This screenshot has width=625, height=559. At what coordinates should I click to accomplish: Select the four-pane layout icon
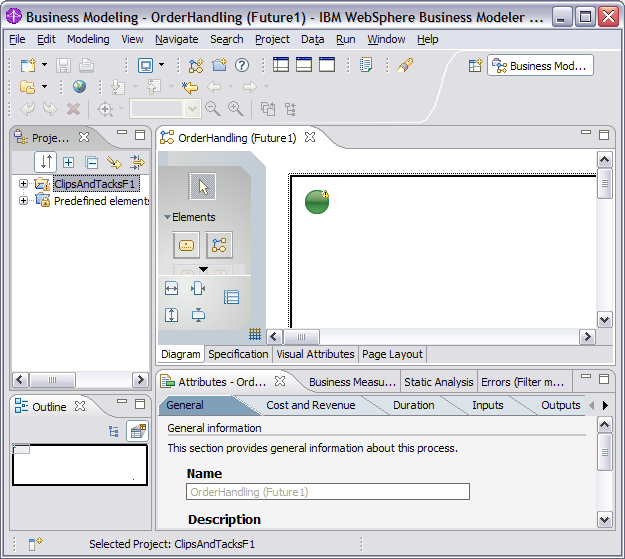point(281,65)
